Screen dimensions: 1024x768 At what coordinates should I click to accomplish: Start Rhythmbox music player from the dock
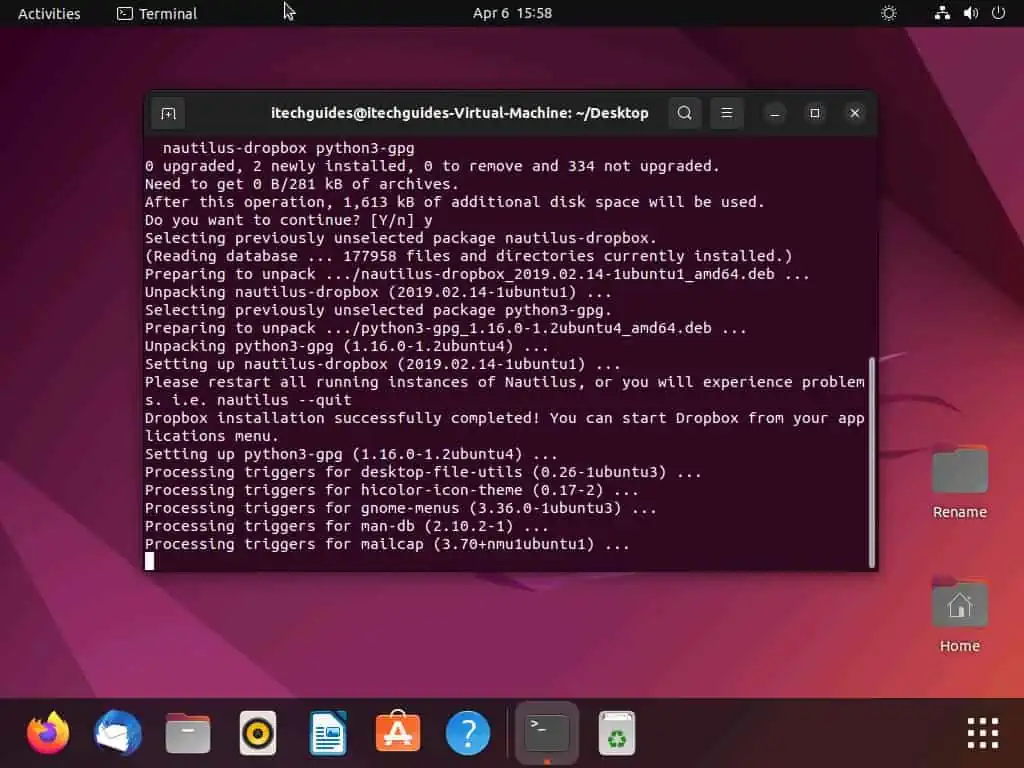coord(257,732)
